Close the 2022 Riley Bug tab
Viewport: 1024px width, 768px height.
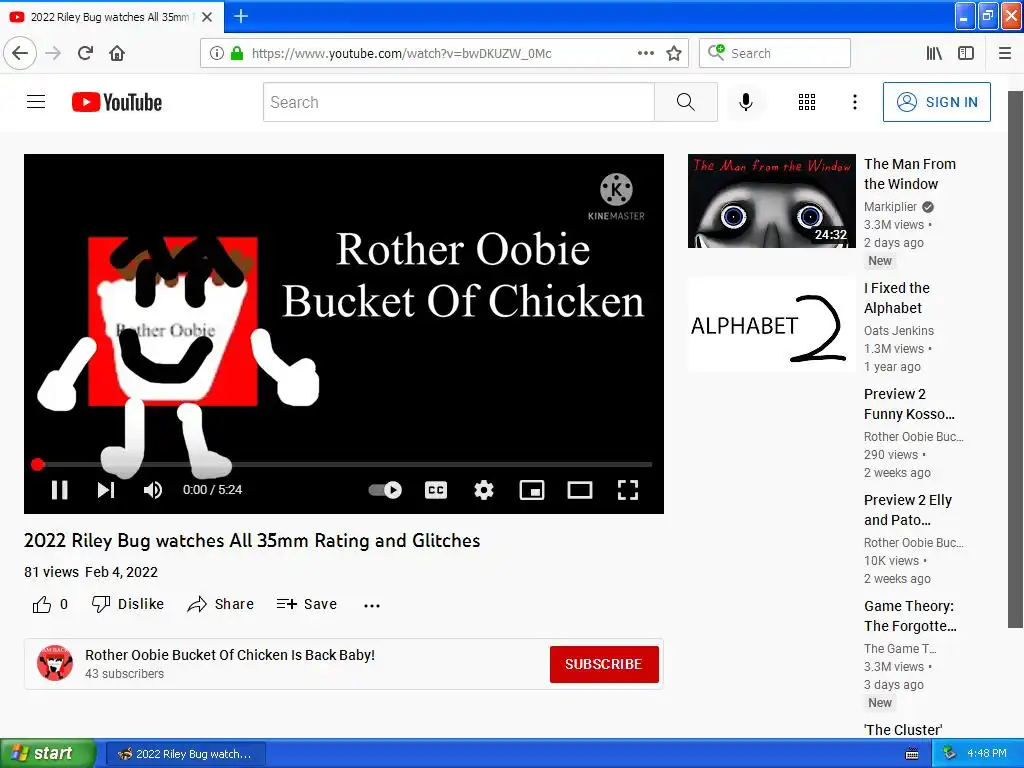[207, 17]
